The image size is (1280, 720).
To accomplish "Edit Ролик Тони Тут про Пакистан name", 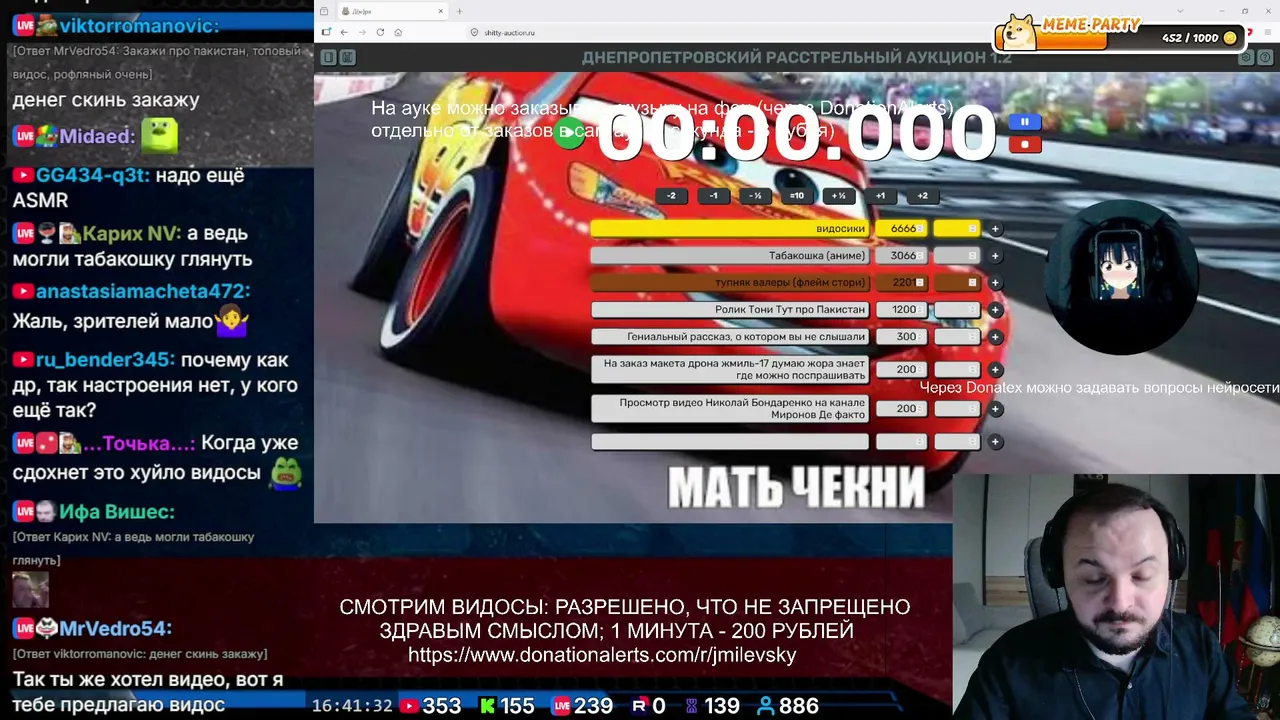I will [x=730, y=310].
